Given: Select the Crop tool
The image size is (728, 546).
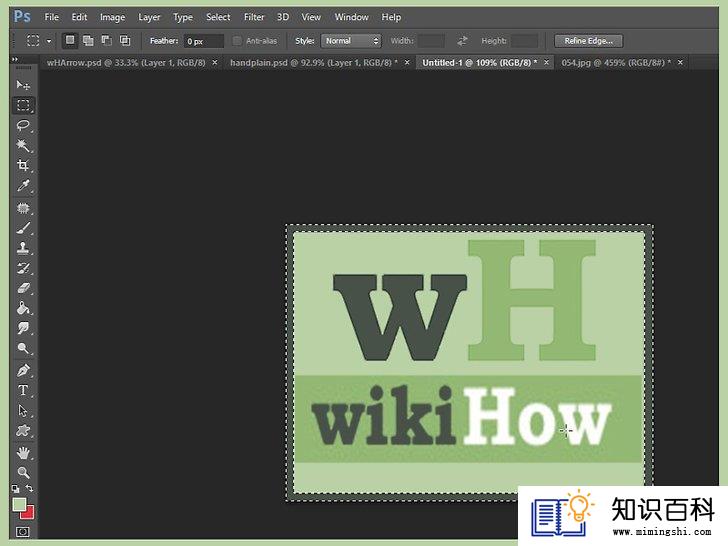Looking at the screenshot, I should (23, 165).
